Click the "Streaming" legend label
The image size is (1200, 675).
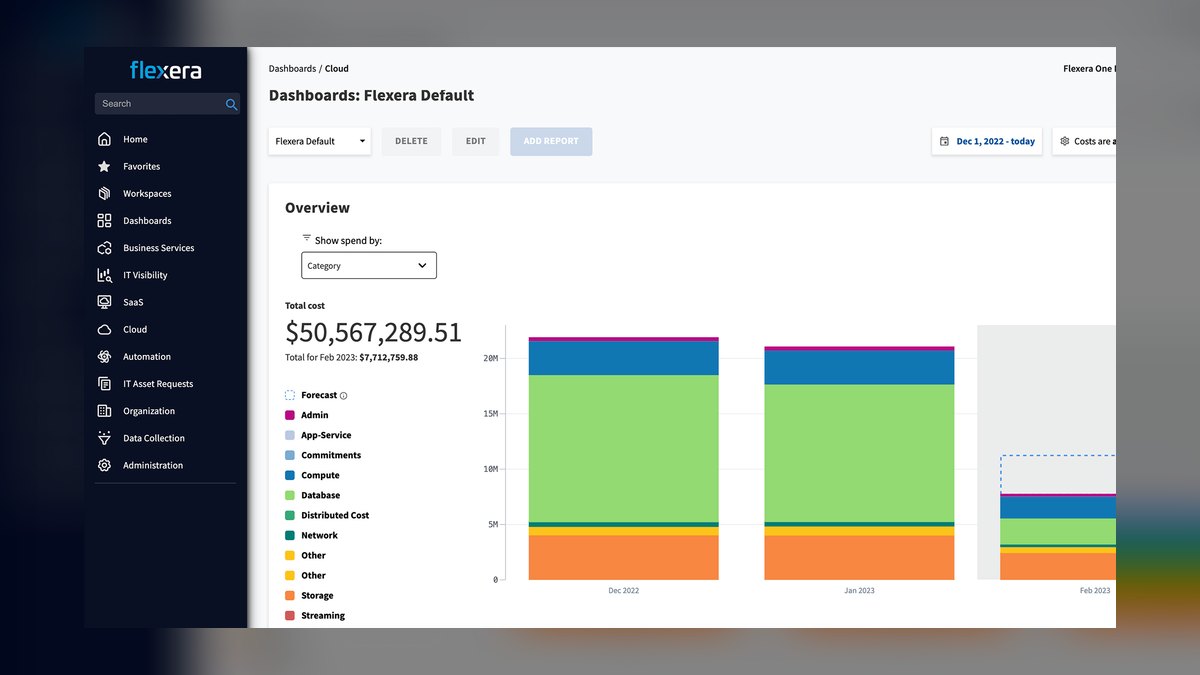pos(323,615)
